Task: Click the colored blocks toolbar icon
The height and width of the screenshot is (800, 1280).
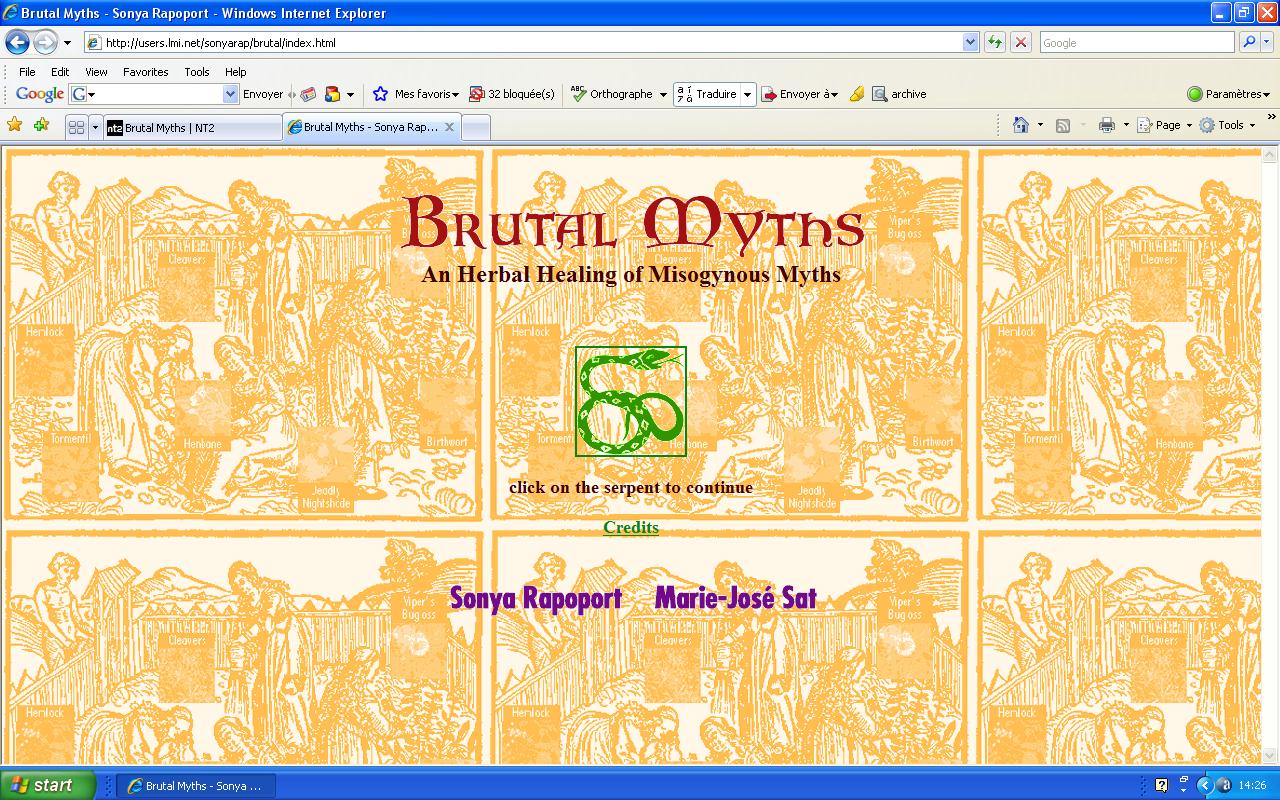Action: (x=332, y=94)
